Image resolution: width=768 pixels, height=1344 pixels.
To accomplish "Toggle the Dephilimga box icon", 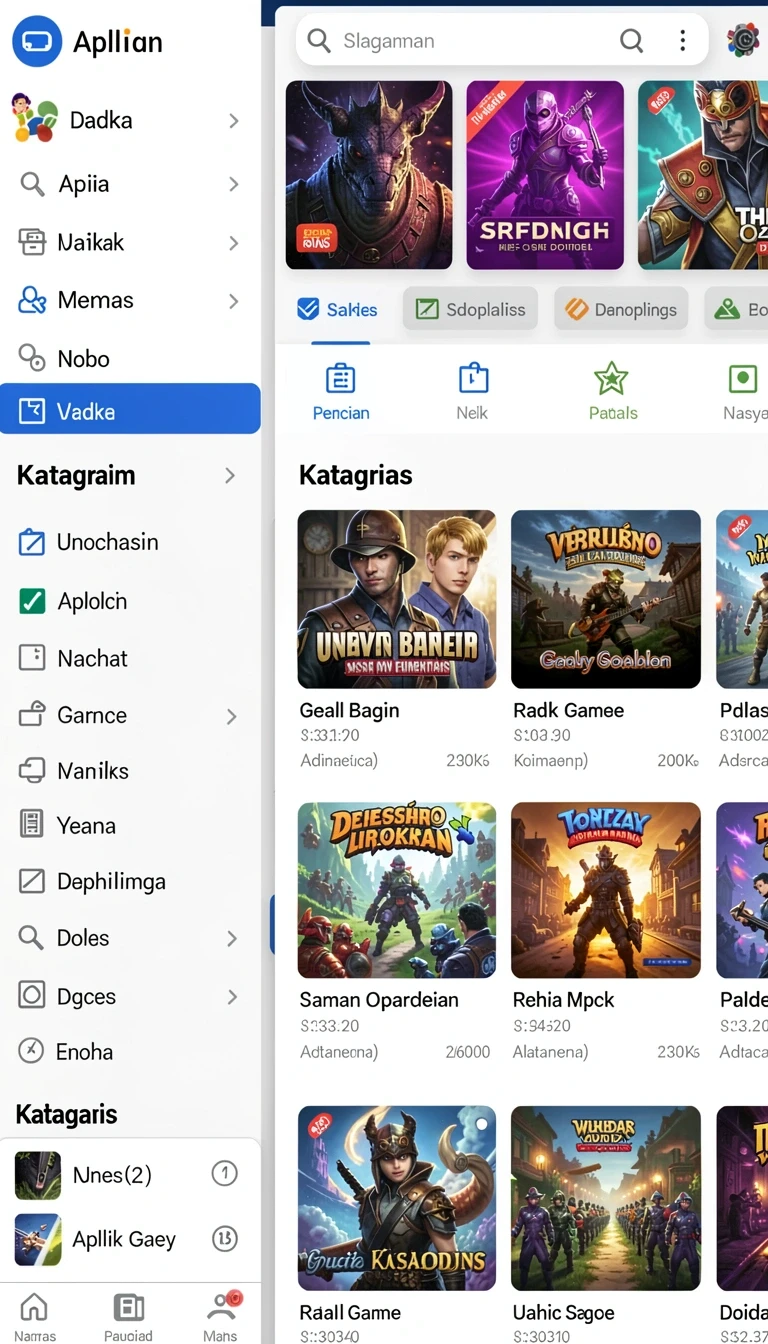I will [x=32, y=881].
